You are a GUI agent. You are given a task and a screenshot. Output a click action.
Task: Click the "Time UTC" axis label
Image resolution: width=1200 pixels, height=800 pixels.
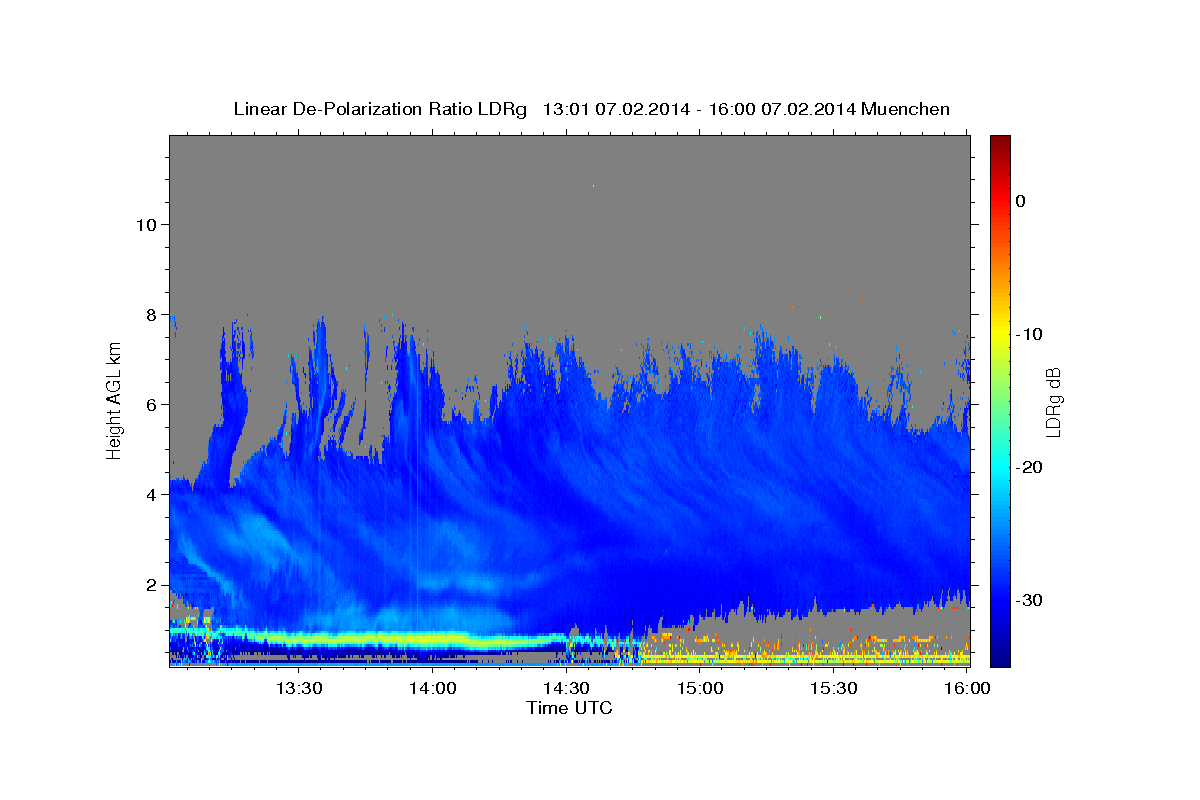click(x=569, y=708)
